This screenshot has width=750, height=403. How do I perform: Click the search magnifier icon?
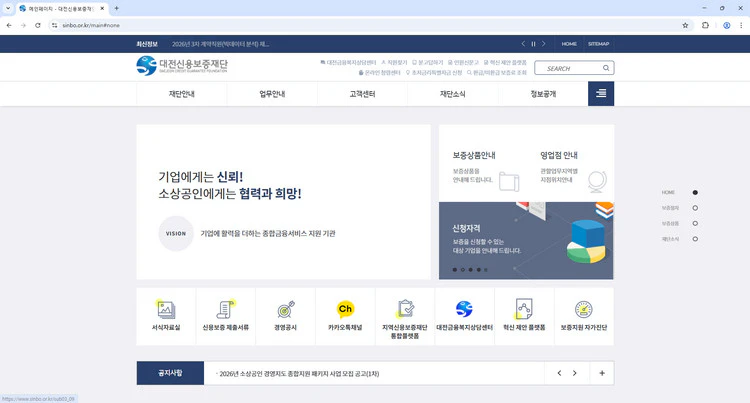[x=606, y=68]
